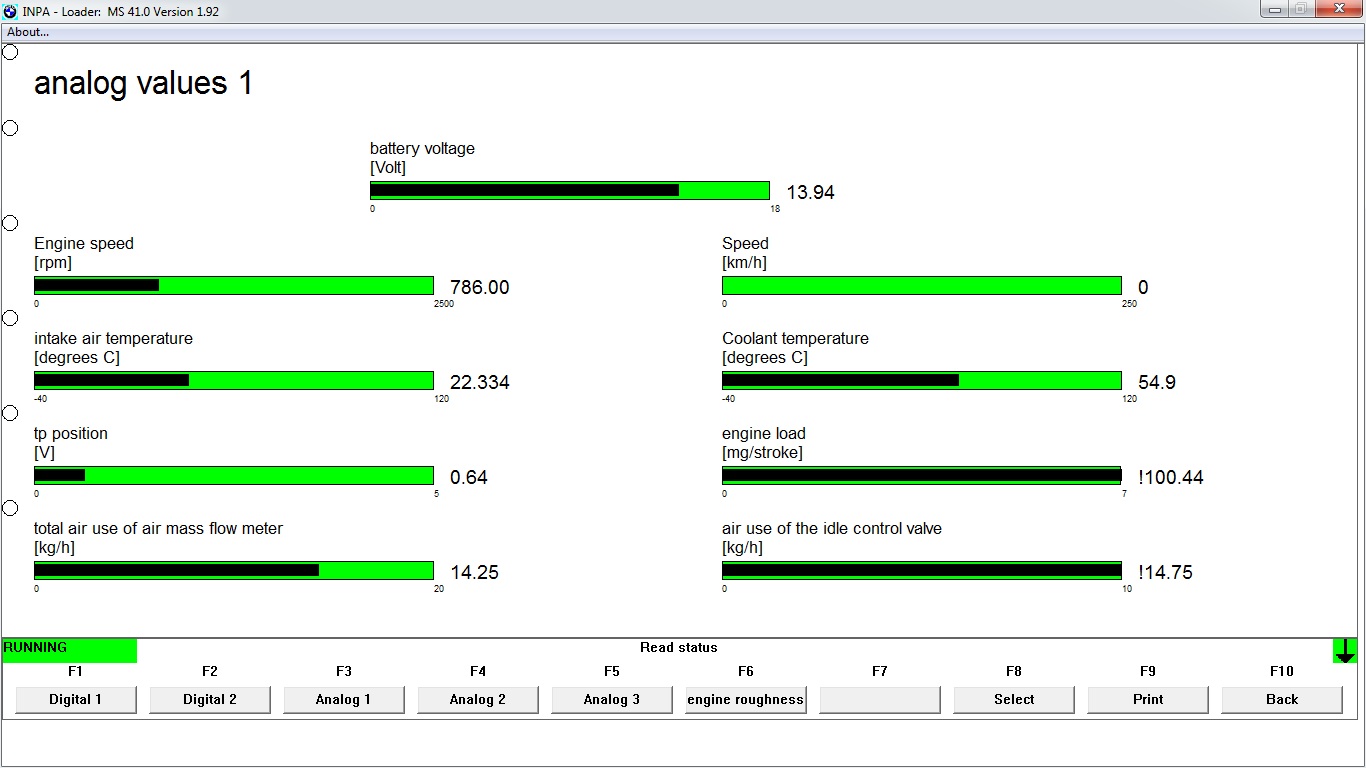Open Digital 1 status page

(x=76, y=700)
